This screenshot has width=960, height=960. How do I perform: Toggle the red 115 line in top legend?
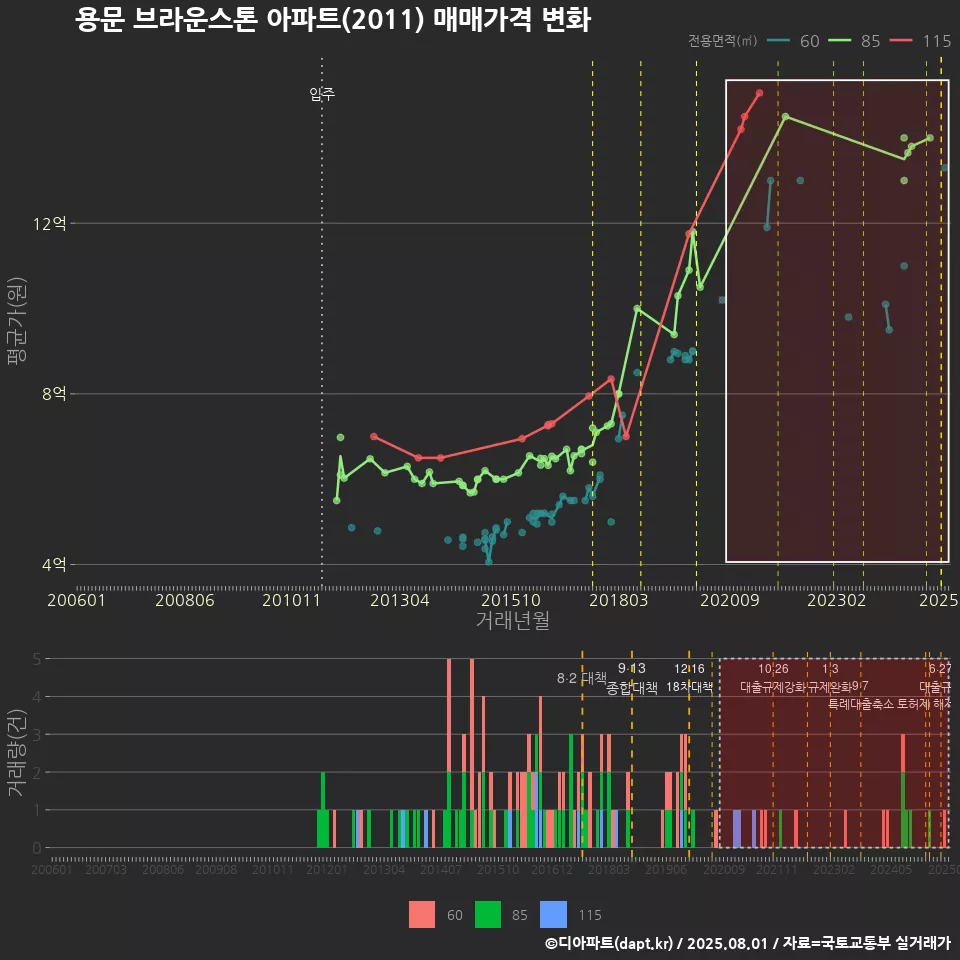[901, 41]
